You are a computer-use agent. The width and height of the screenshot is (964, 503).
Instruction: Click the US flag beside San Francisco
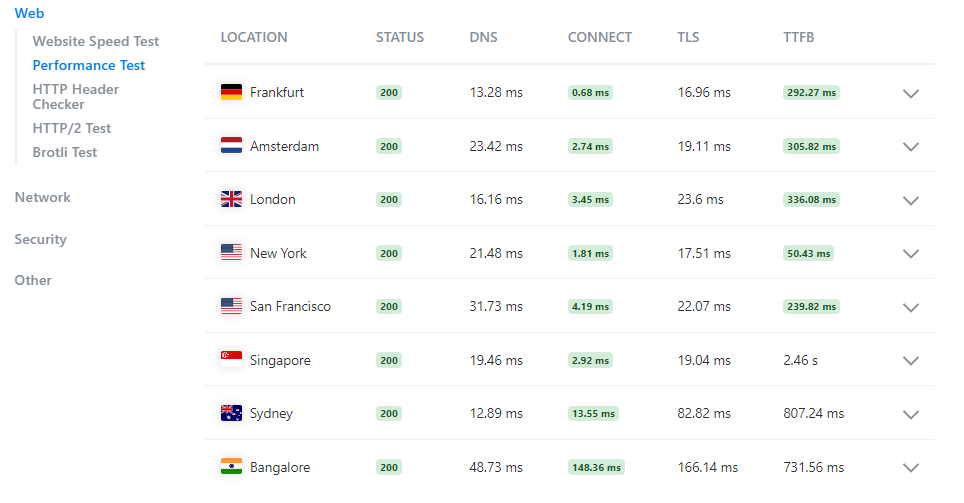231,306
